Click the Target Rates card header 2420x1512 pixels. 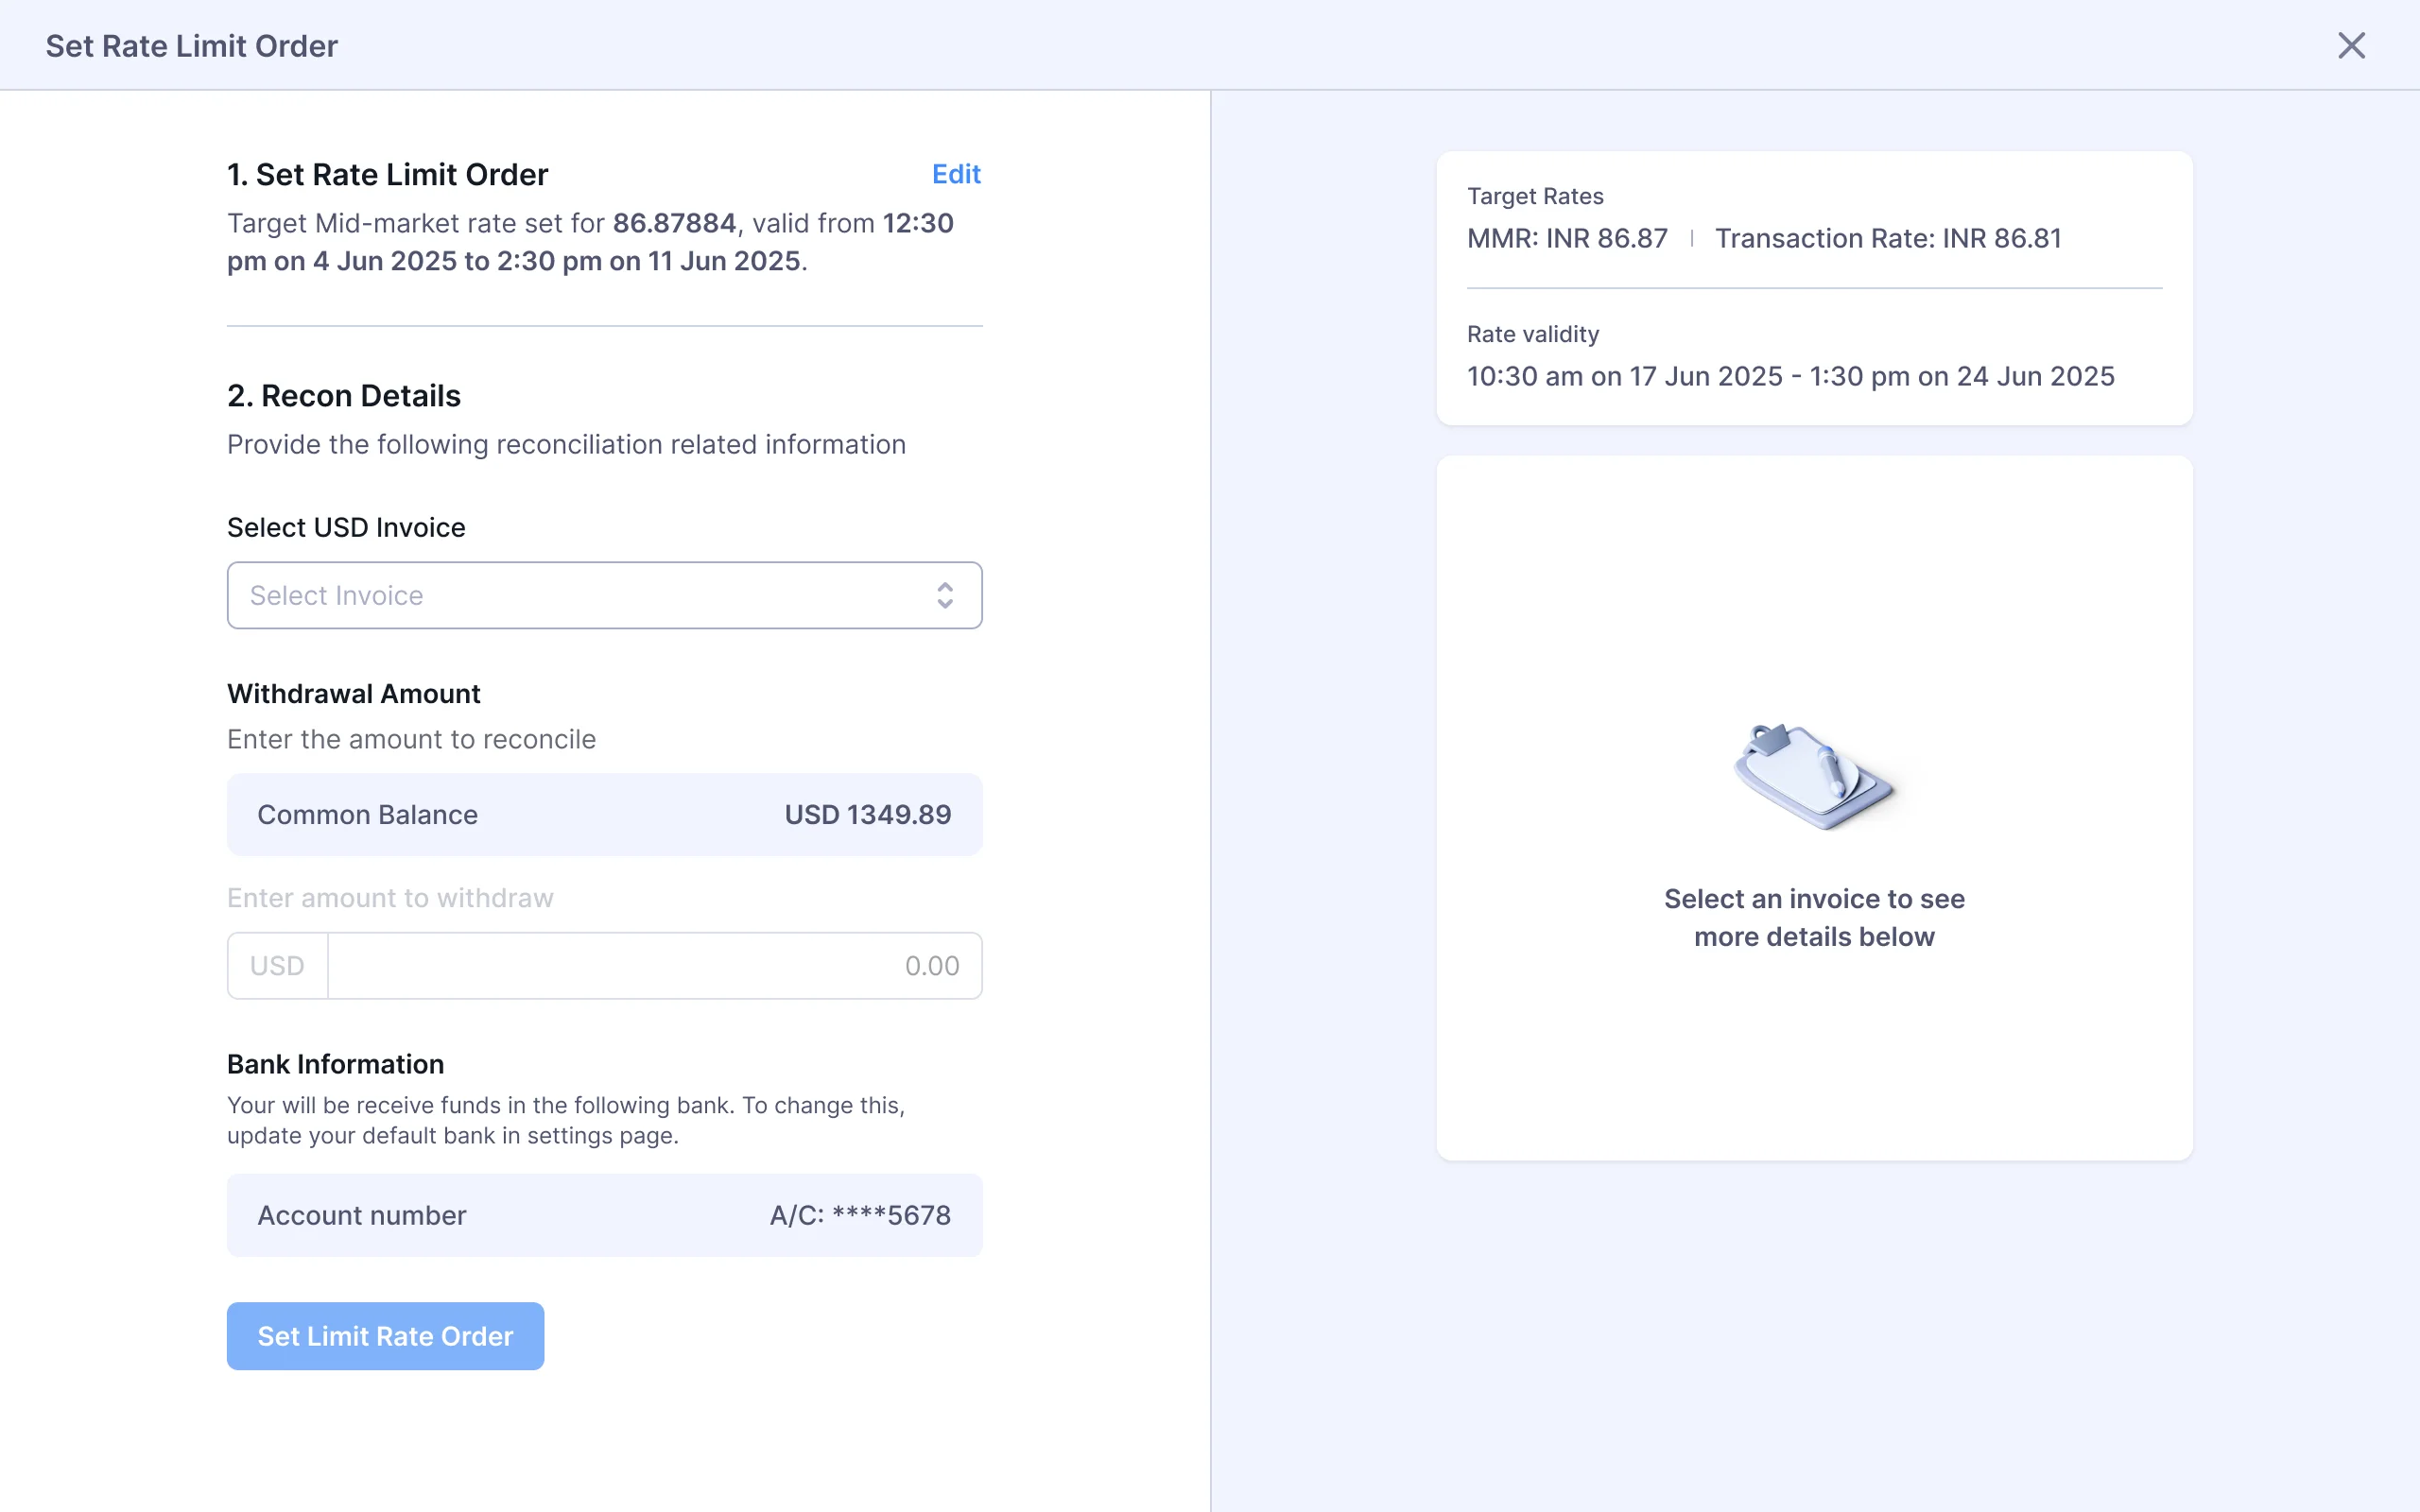click(x=1535, y=196)
